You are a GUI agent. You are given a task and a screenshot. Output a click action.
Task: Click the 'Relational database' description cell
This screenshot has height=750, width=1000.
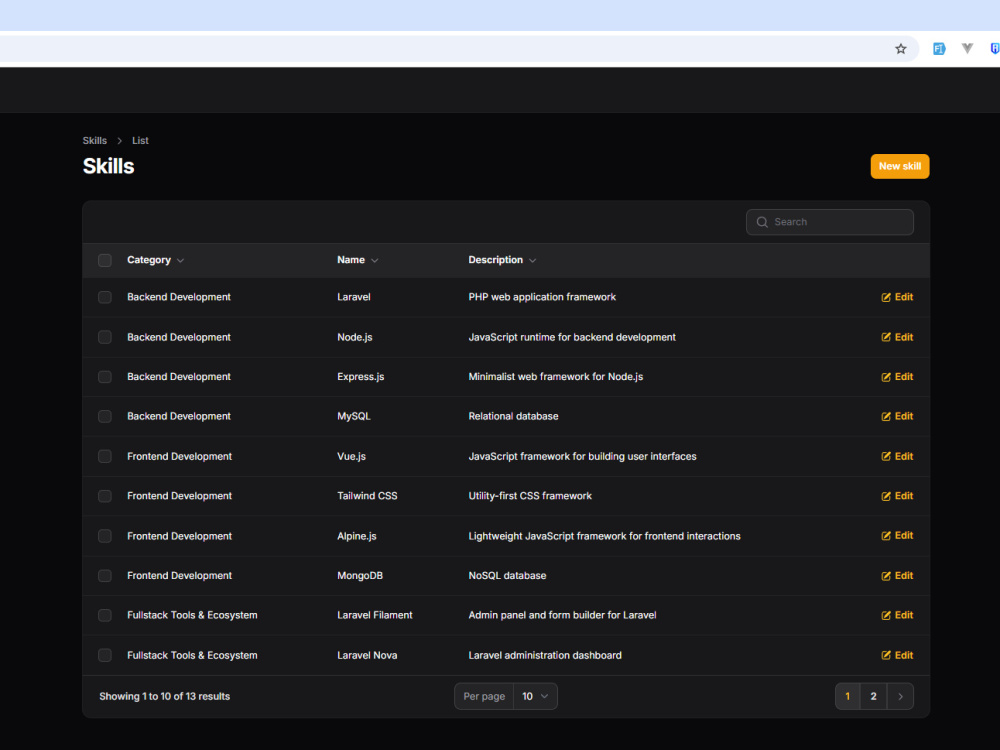pyautogui.click(x=513, y=416)
